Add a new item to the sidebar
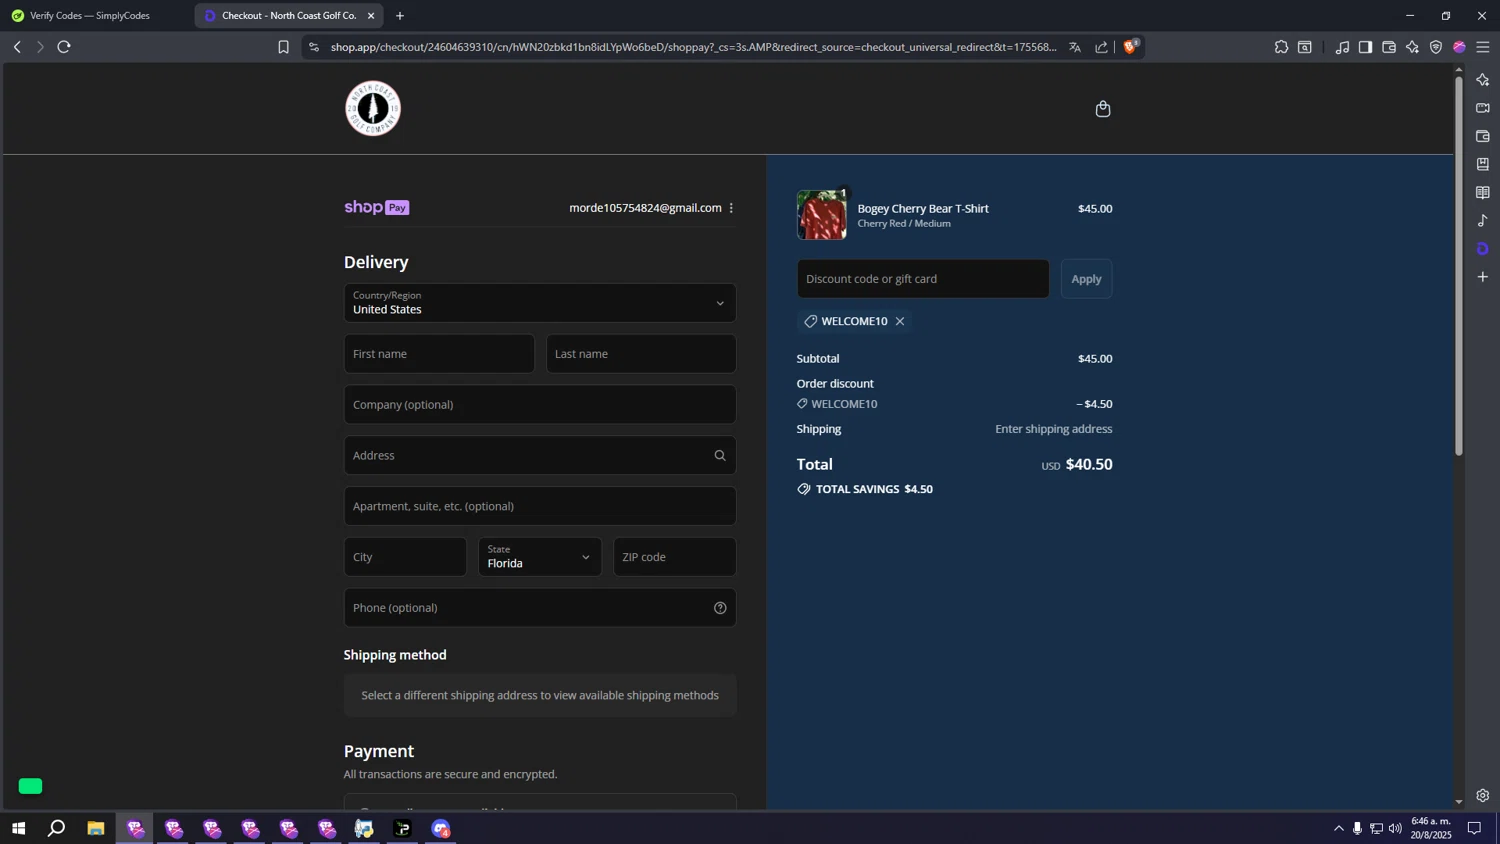 pyautogui.click(x=1483, y=277)
